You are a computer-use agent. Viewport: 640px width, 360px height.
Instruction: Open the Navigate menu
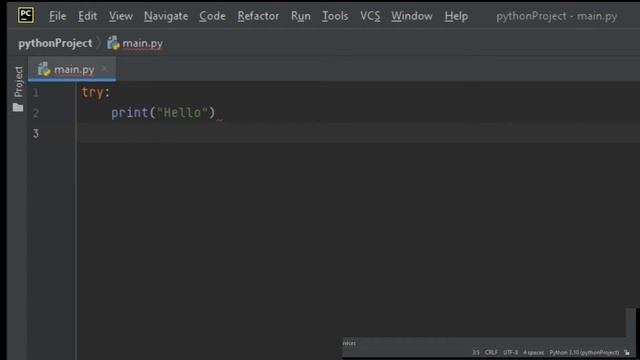[x=166, y=16]
